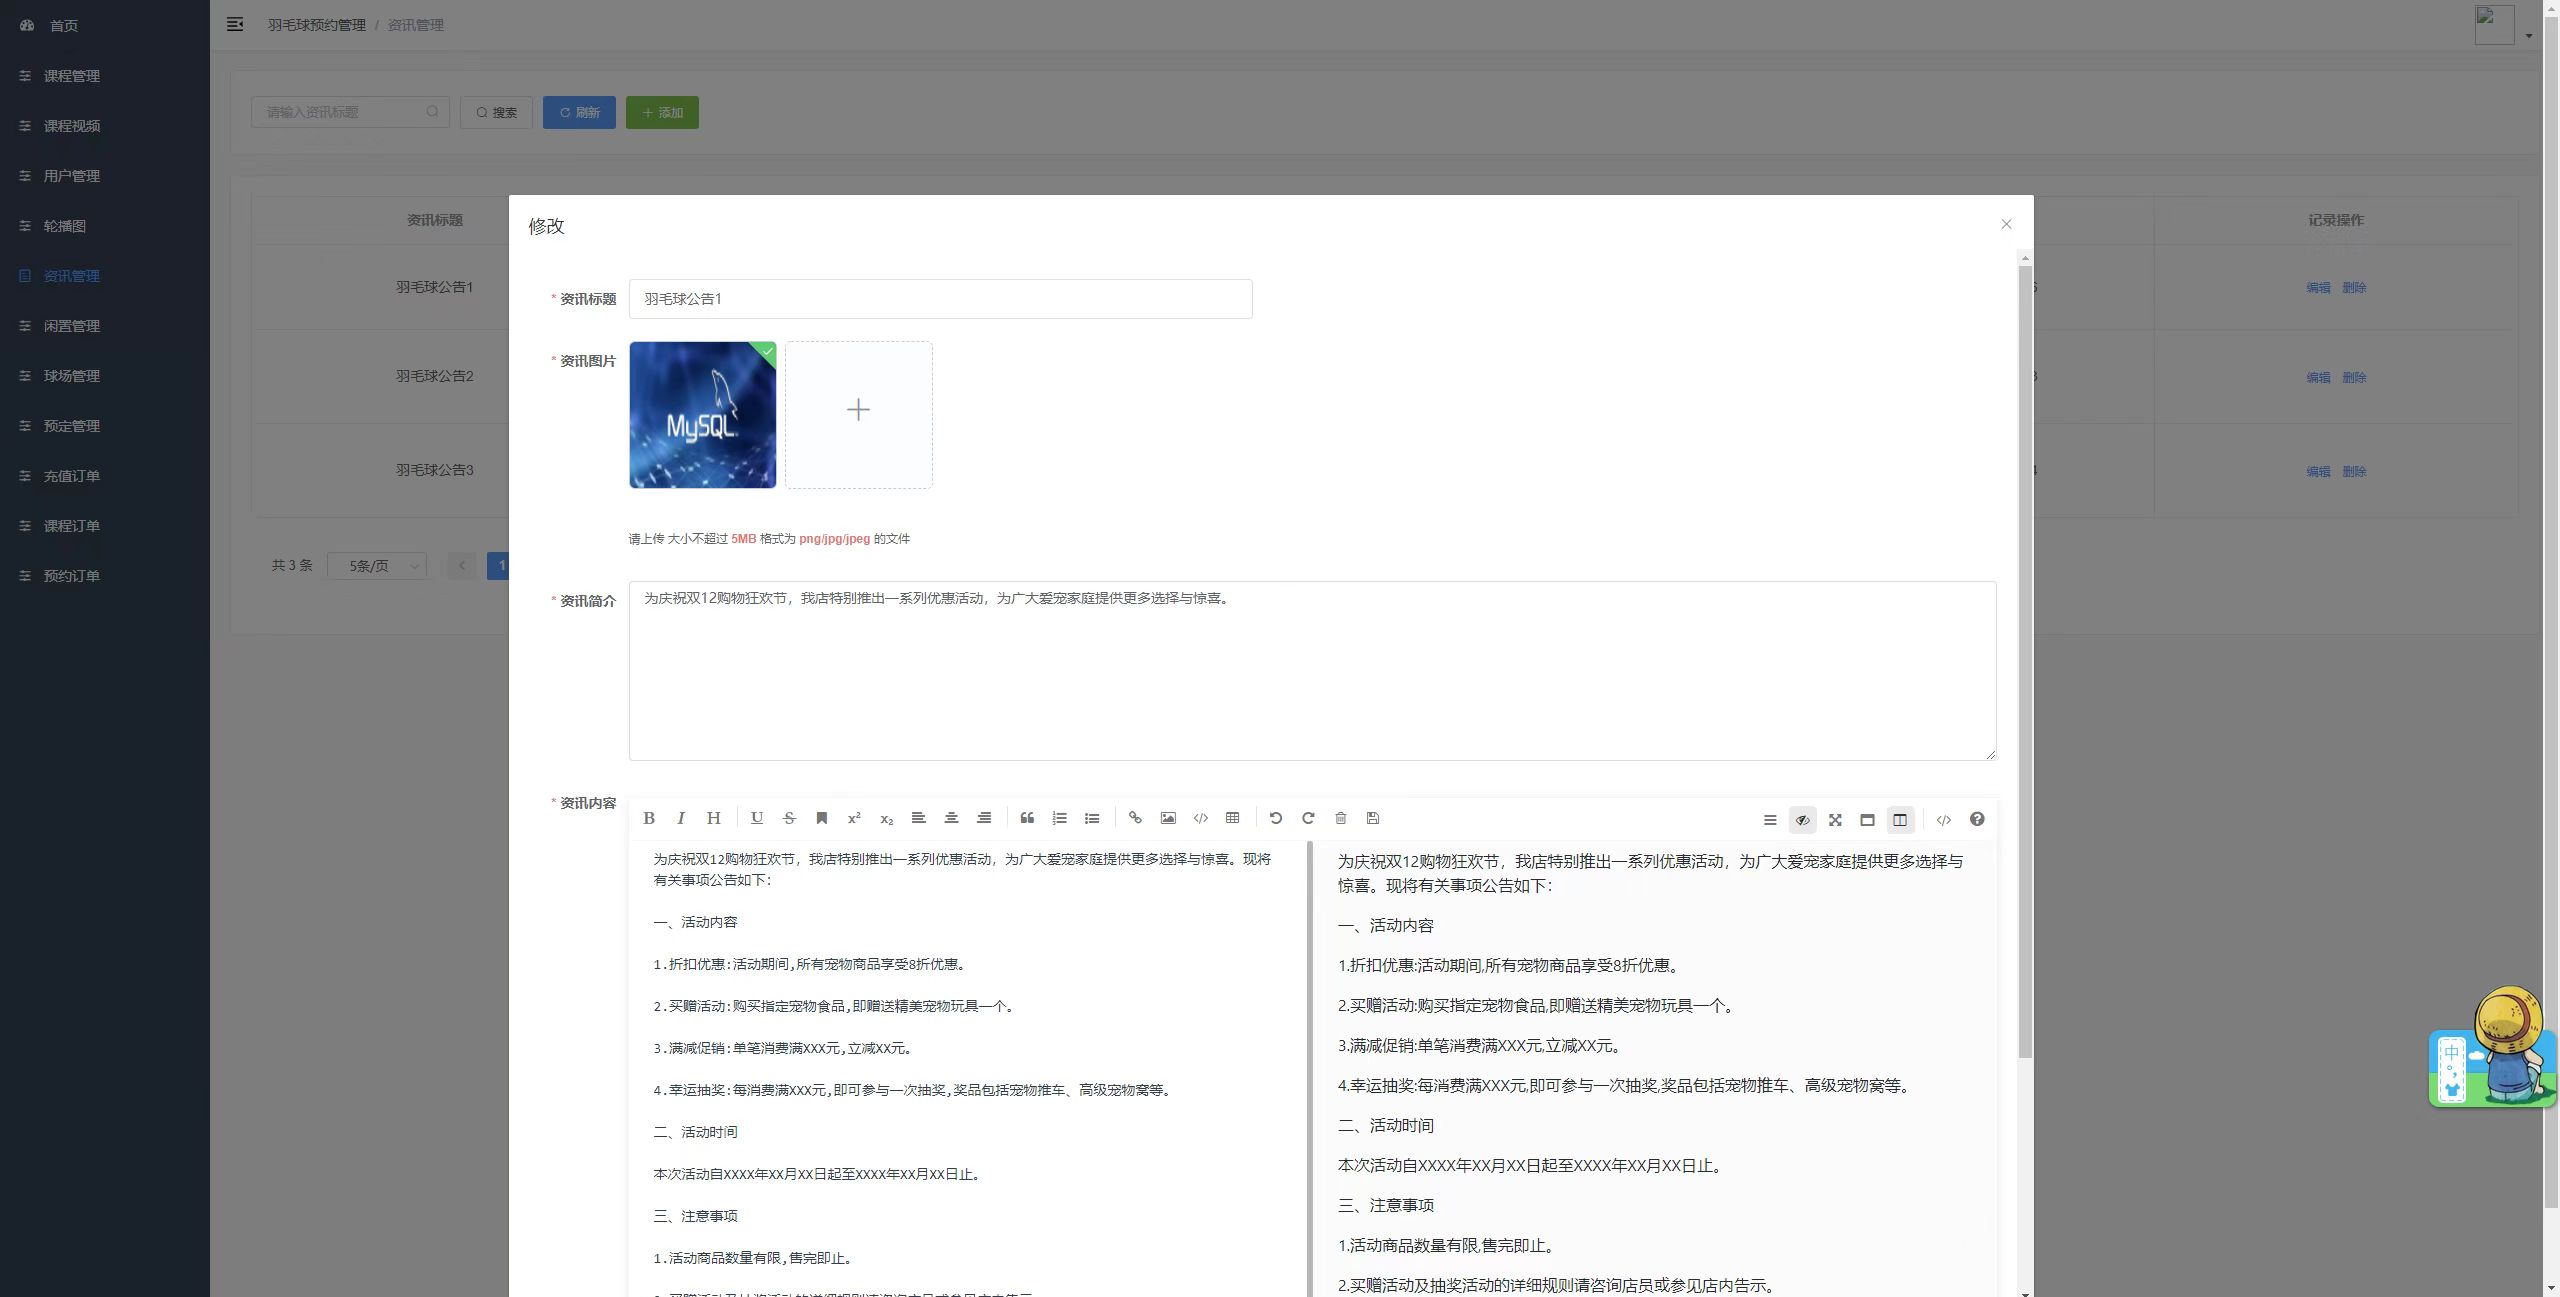Click the markdown source editing pane

point(967,1068)
